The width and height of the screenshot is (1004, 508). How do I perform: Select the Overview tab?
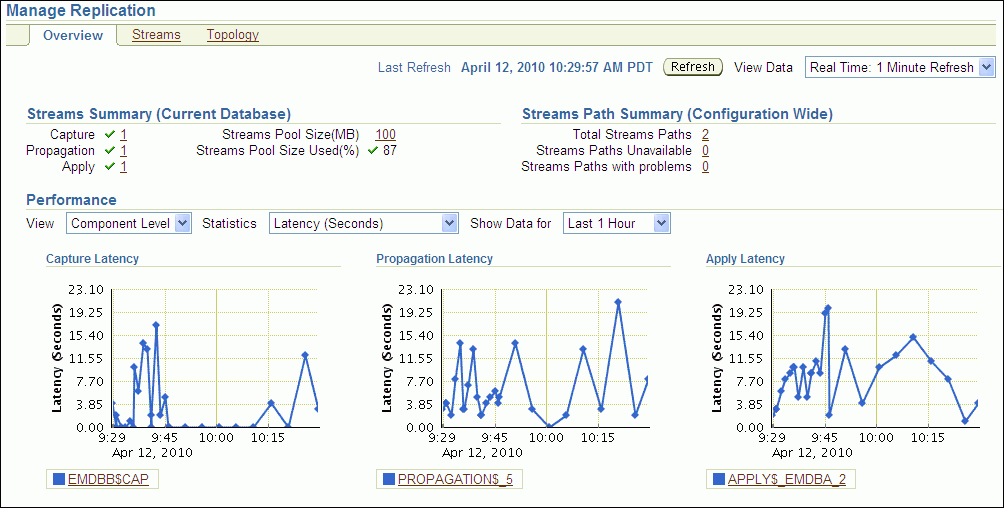coord(72,36)
